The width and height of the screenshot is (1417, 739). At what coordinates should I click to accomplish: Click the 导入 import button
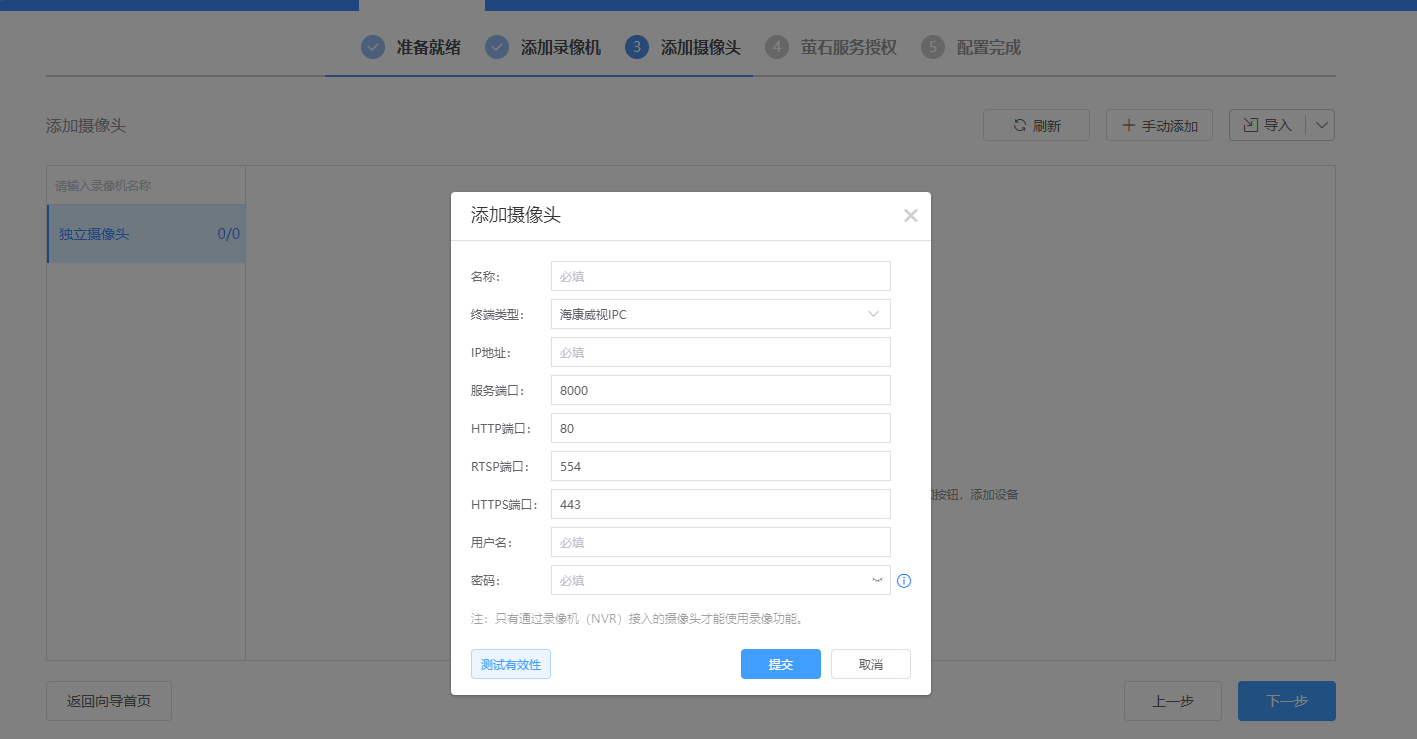1267,125
